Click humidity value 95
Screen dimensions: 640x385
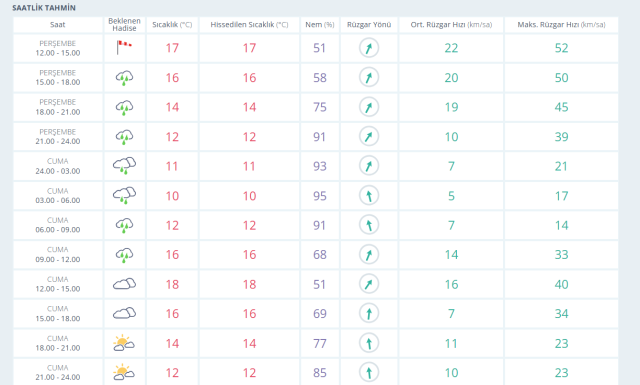tap(320, 196)
